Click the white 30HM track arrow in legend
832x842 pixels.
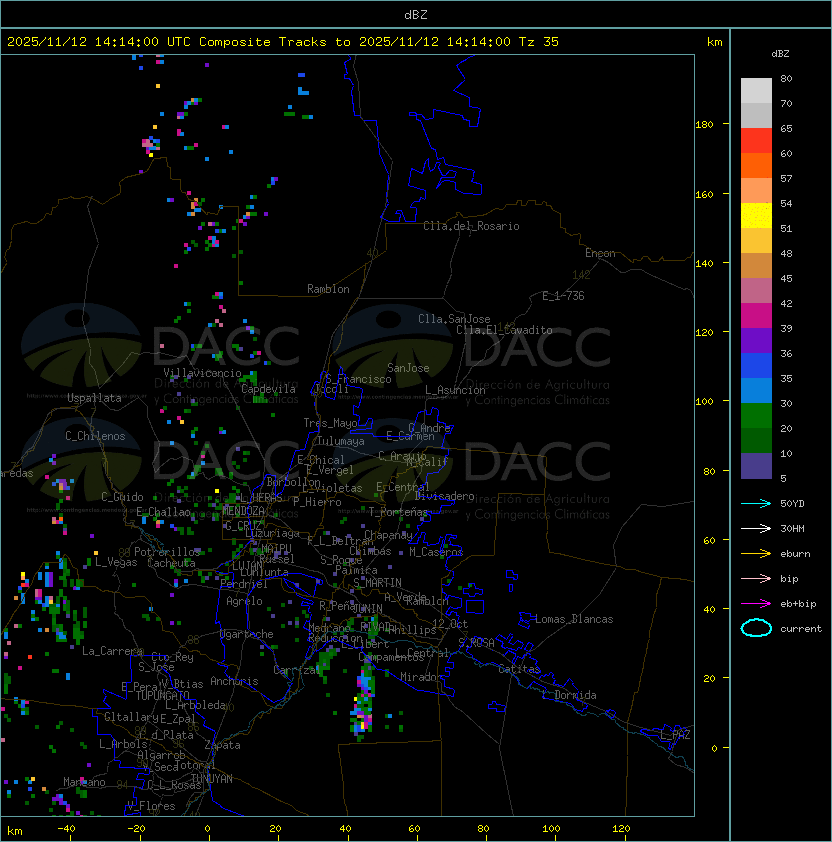click(x=756, y=528)
